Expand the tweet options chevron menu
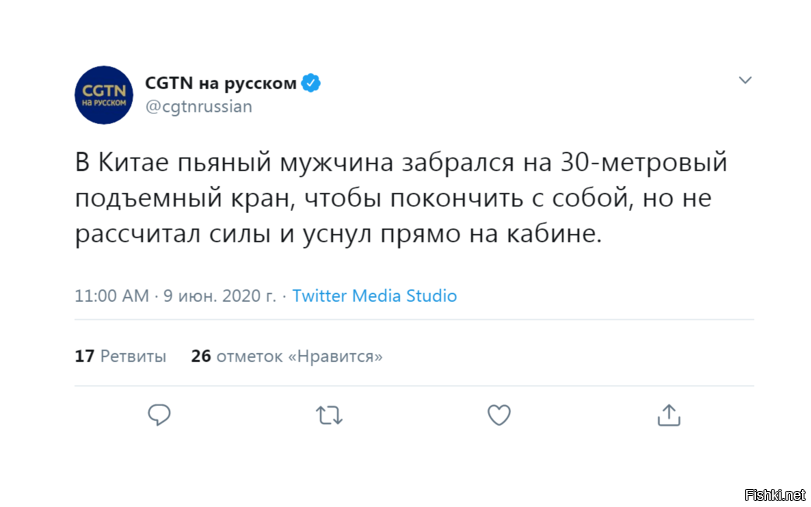The height and width of the screenshot is (507, 811). (x=744, y=80)
